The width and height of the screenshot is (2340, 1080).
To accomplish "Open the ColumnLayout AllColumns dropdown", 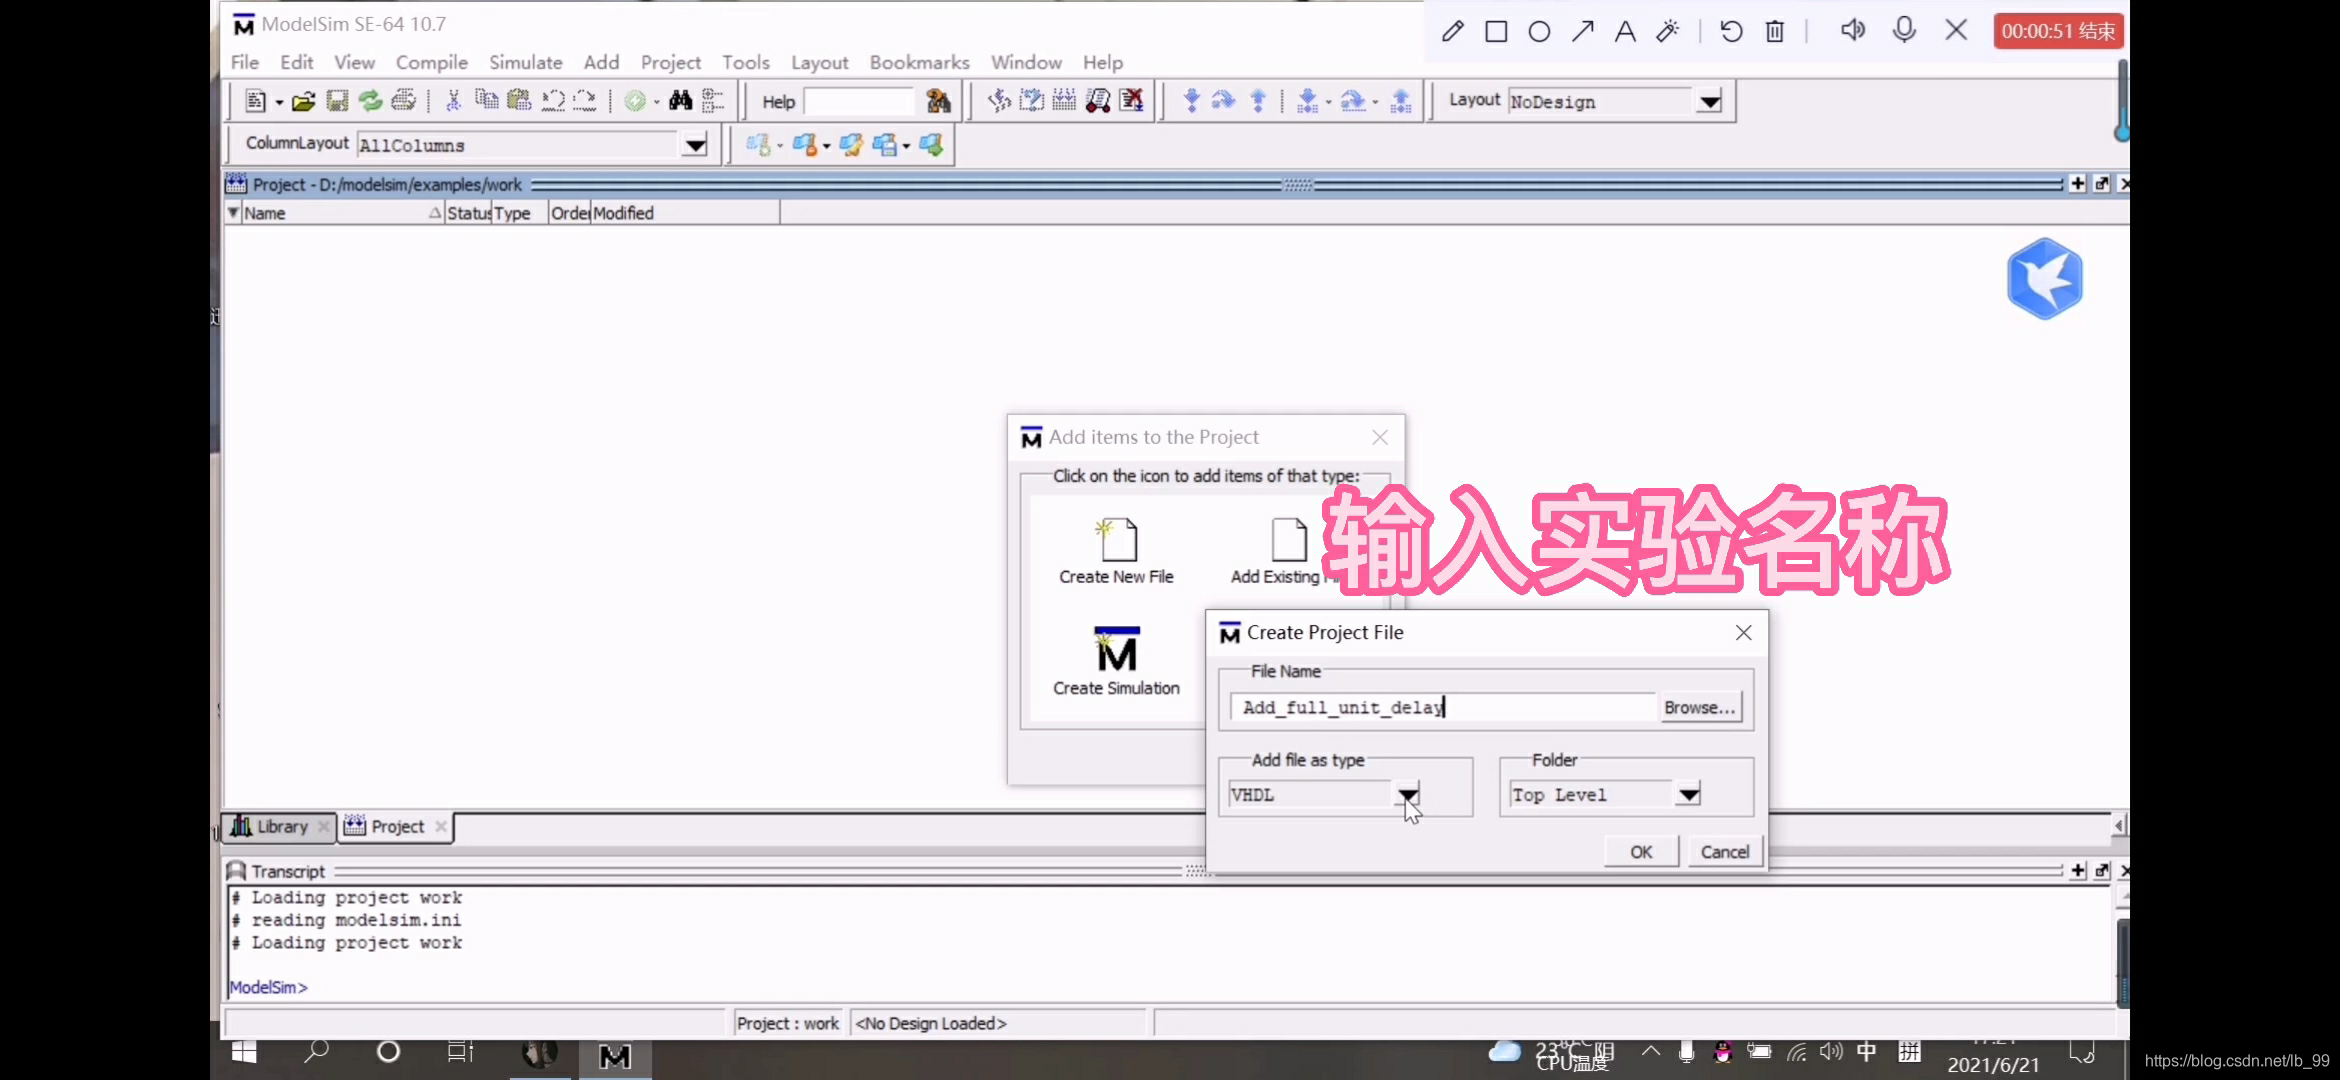I will tap(693, 144).
